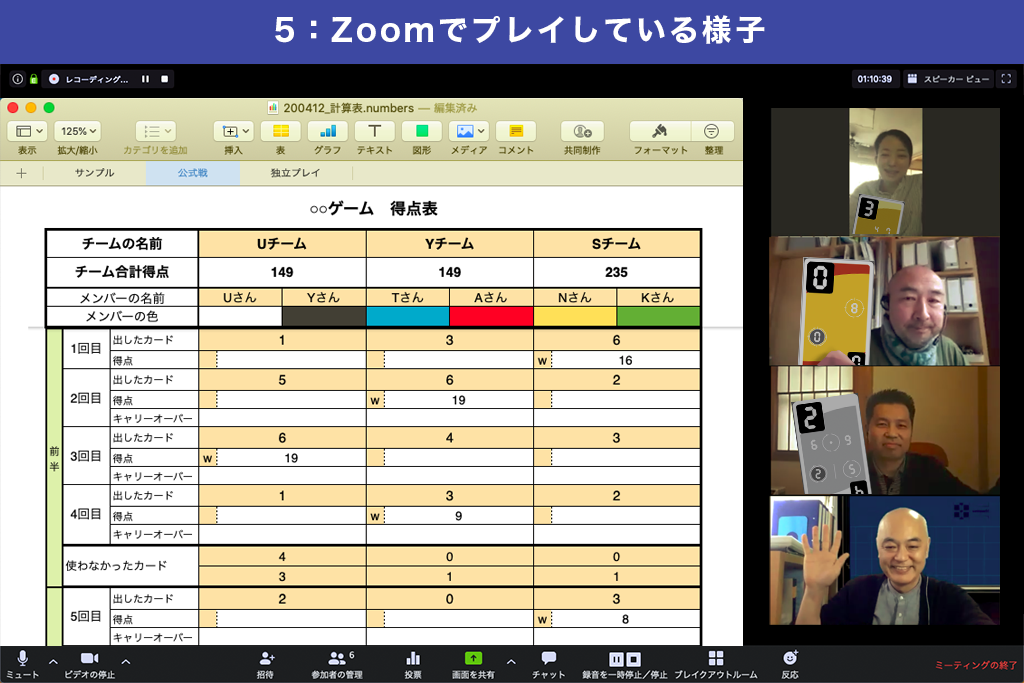Click the ○○ゲーム 得点表 title
1024x683 pixels.
[x=373, y=209]
